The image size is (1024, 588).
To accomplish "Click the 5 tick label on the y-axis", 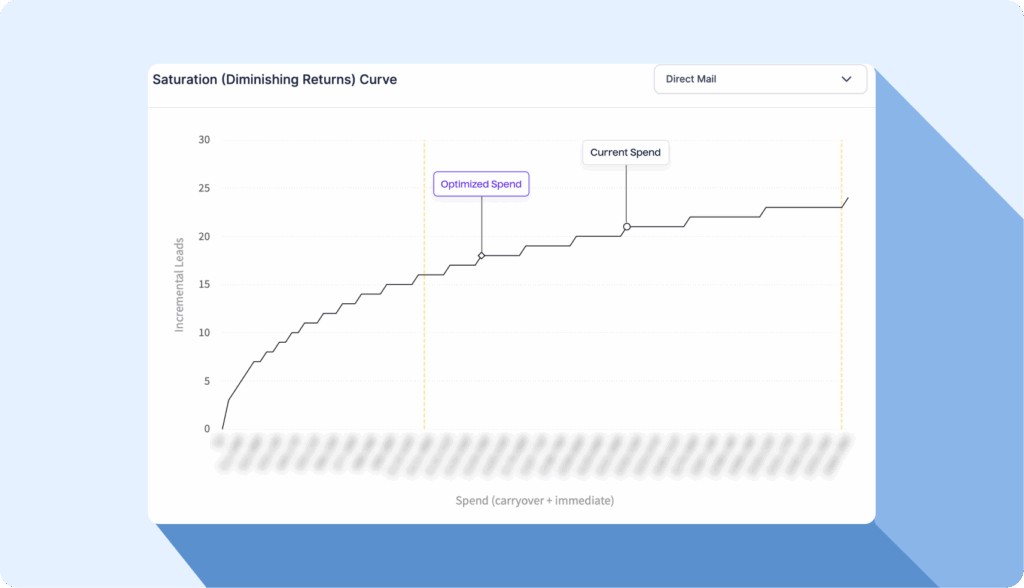I will point(207,381).
